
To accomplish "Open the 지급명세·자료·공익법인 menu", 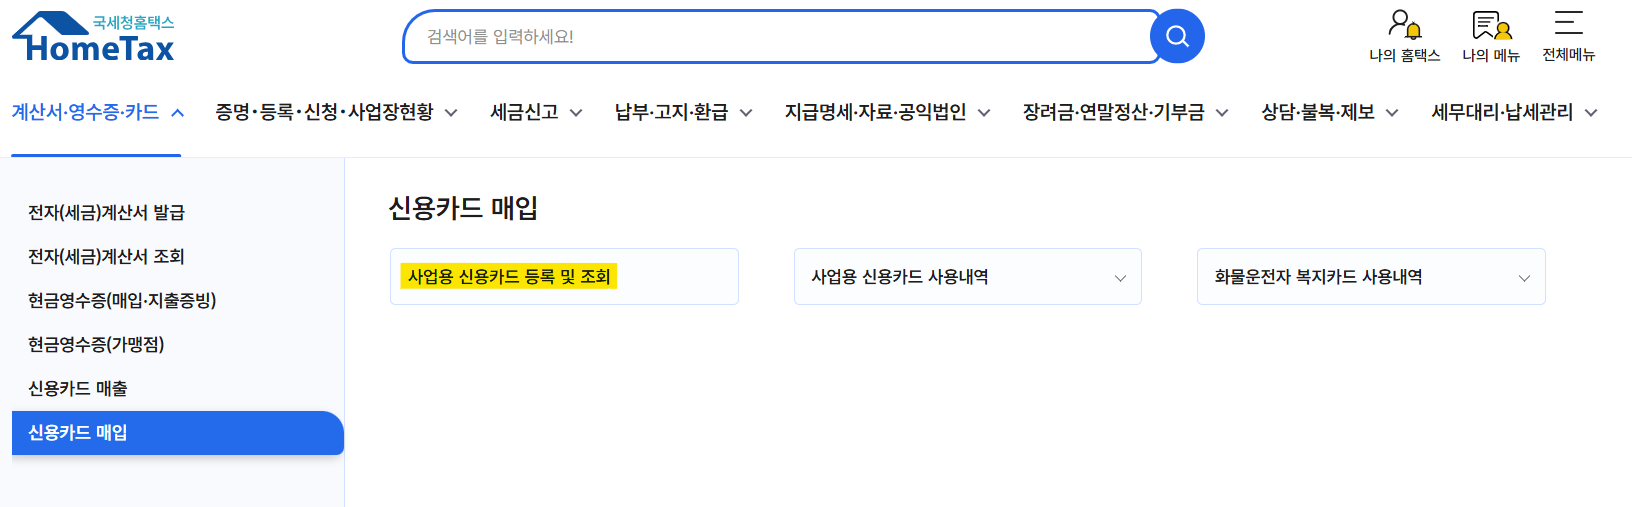I will [x=888, y=112].
